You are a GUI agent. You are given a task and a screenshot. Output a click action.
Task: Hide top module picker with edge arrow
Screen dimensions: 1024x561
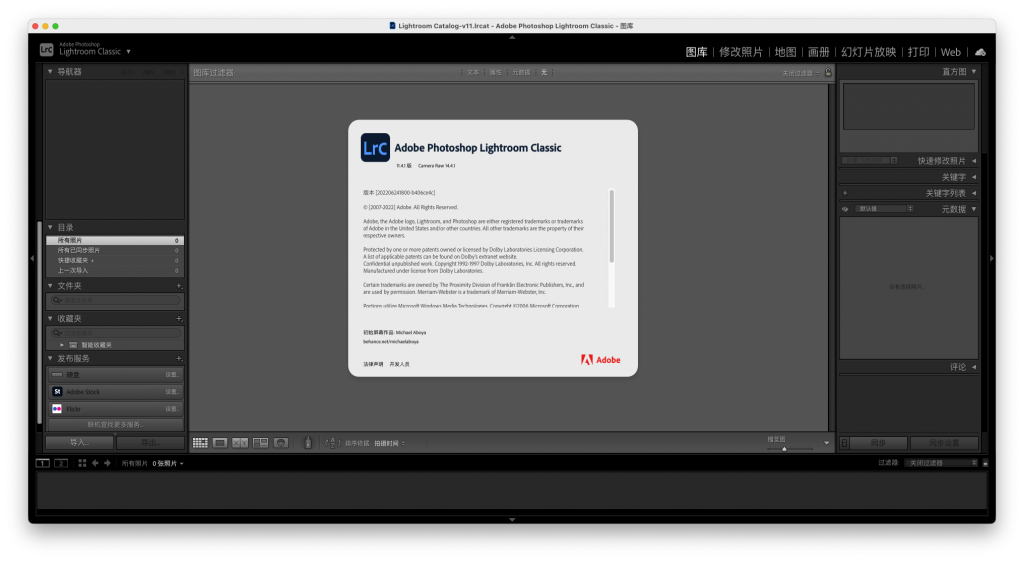pos(512,37)
